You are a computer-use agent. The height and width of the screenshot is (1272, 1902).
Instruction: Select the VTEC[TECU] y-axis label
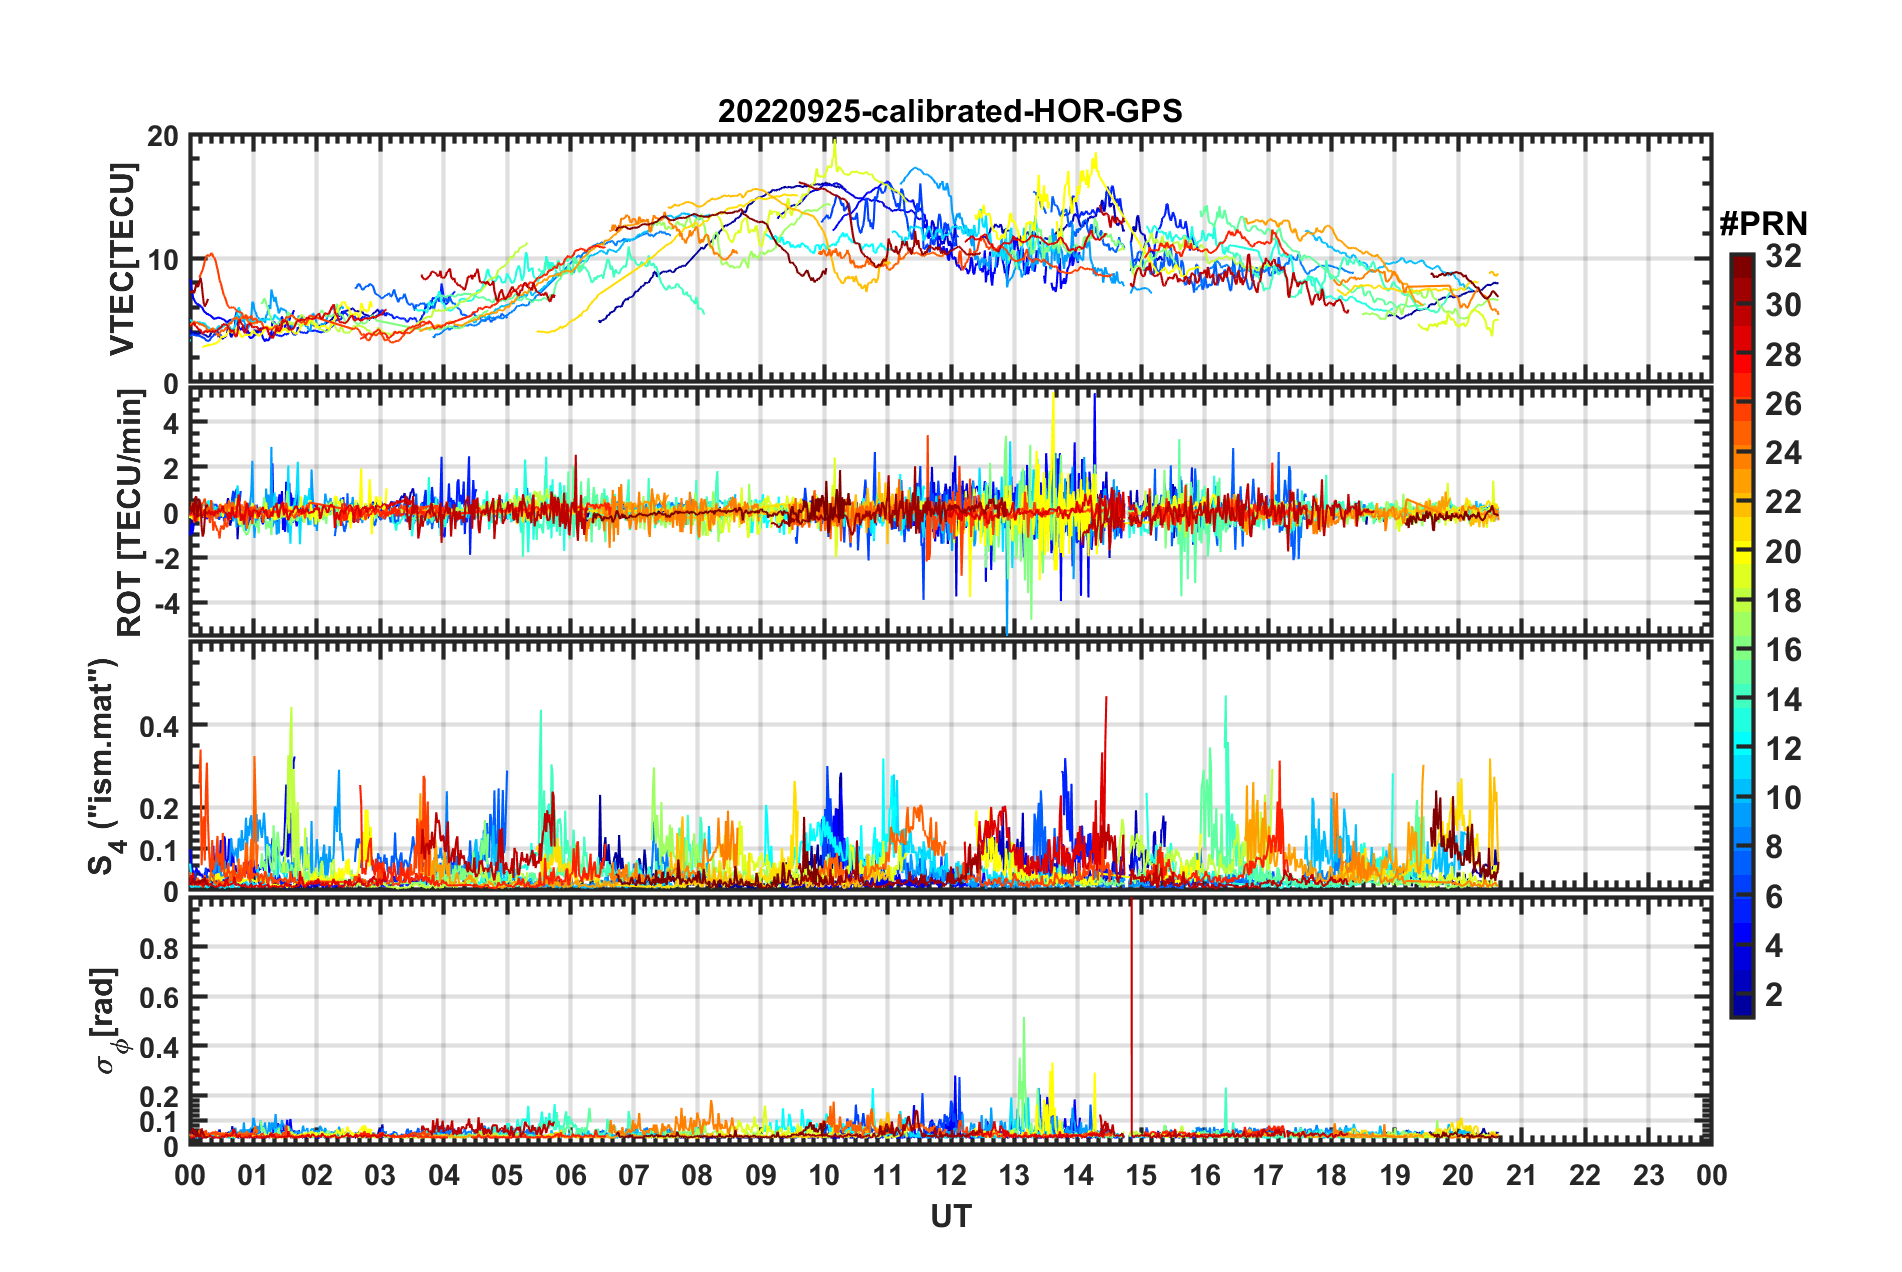(122, 260)
